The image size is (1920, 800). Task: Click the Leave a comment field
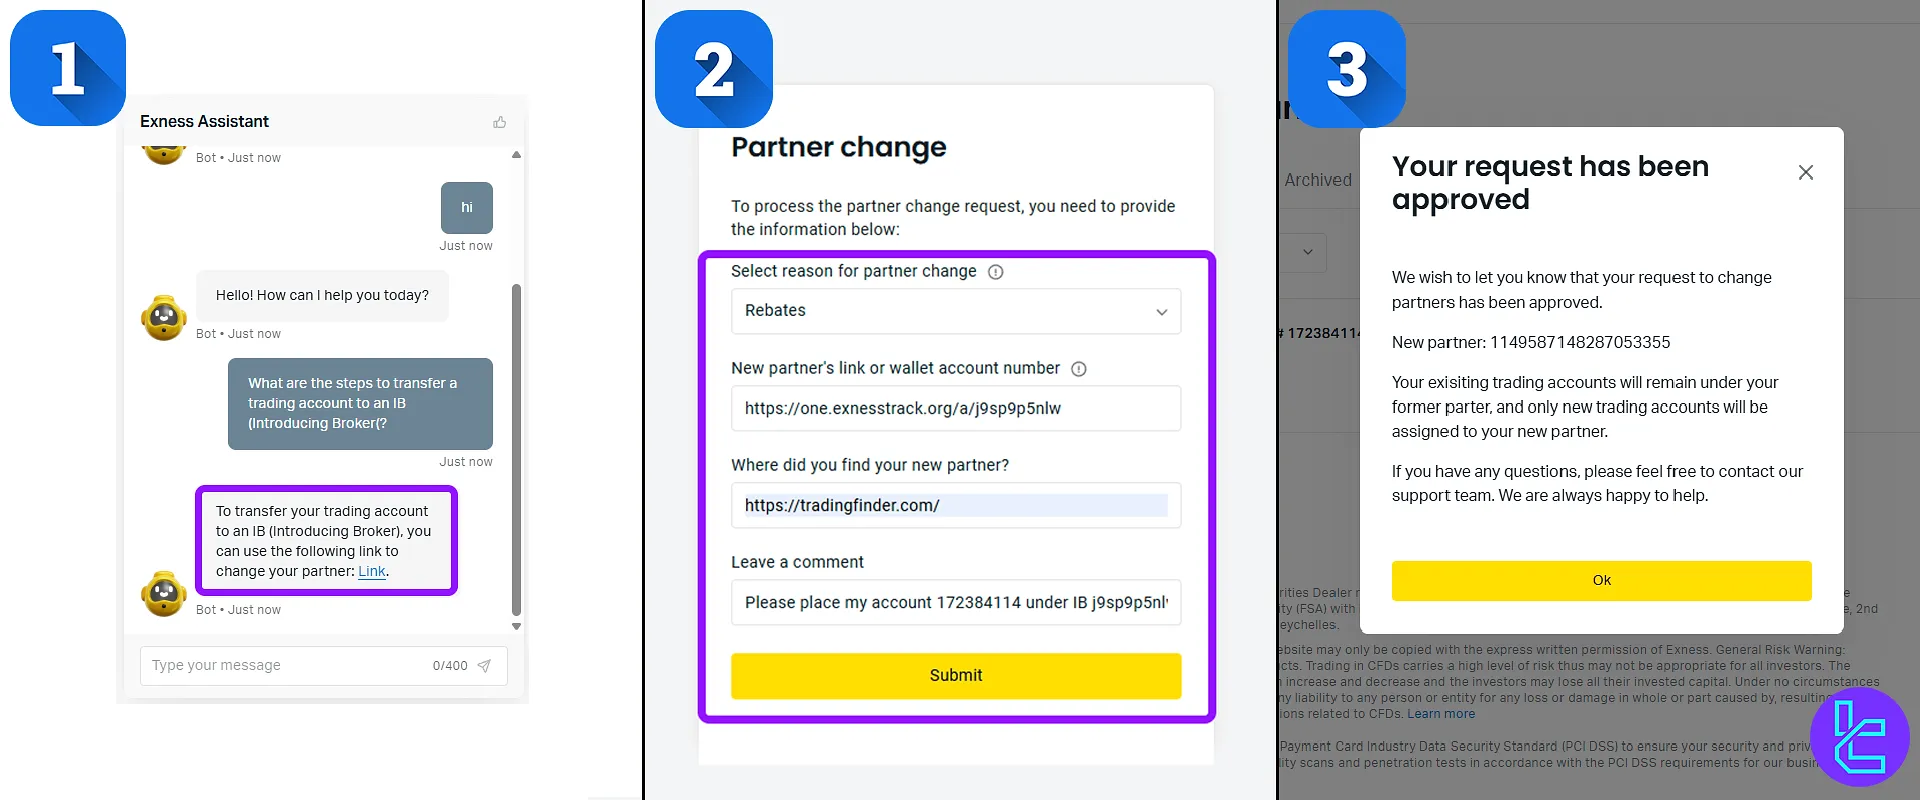955,603
